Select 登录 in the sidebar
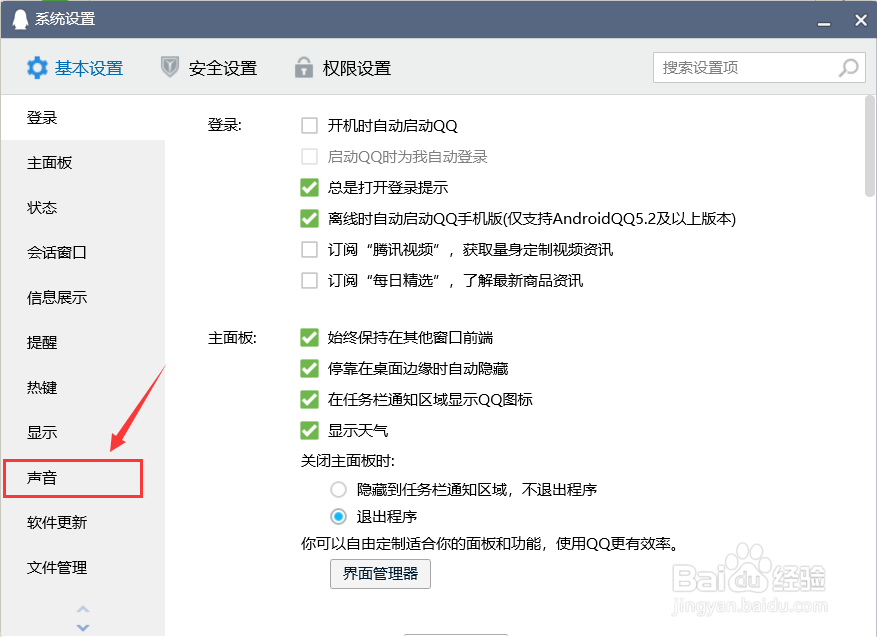Screen dimensions: 877x637 83,117
